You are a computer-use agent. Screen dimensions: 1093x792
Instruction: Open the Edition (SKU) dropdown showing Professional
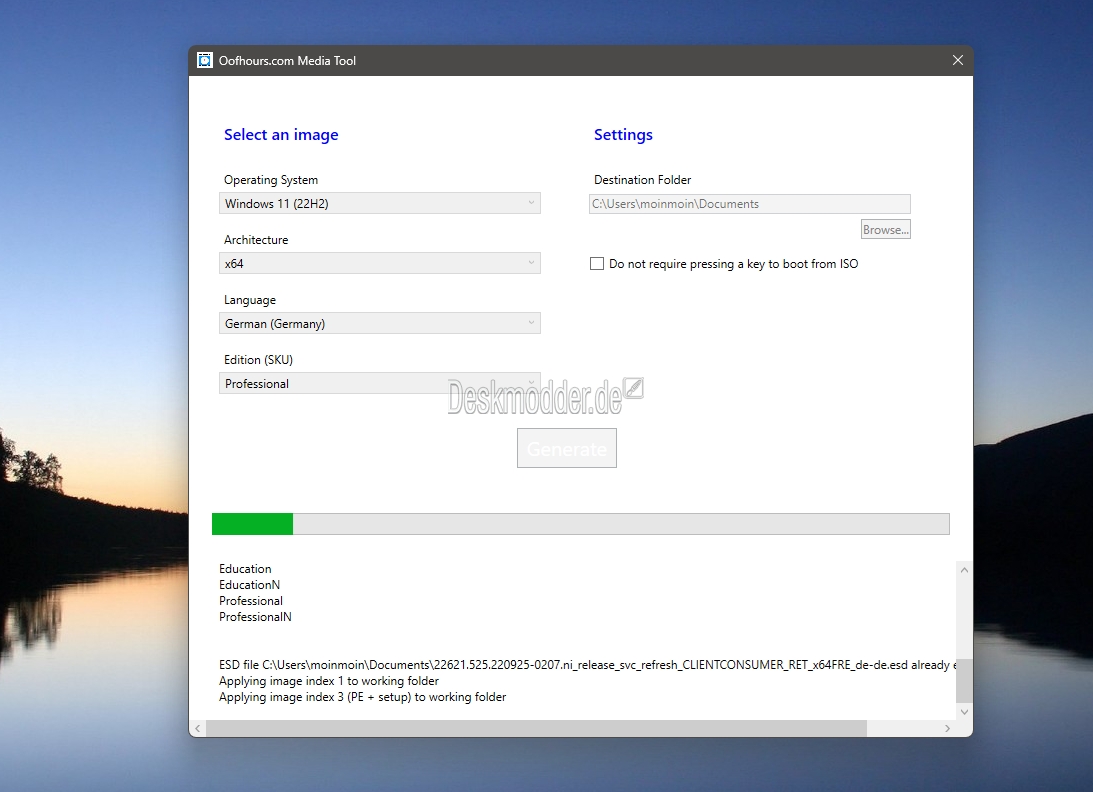click(380, 383)
